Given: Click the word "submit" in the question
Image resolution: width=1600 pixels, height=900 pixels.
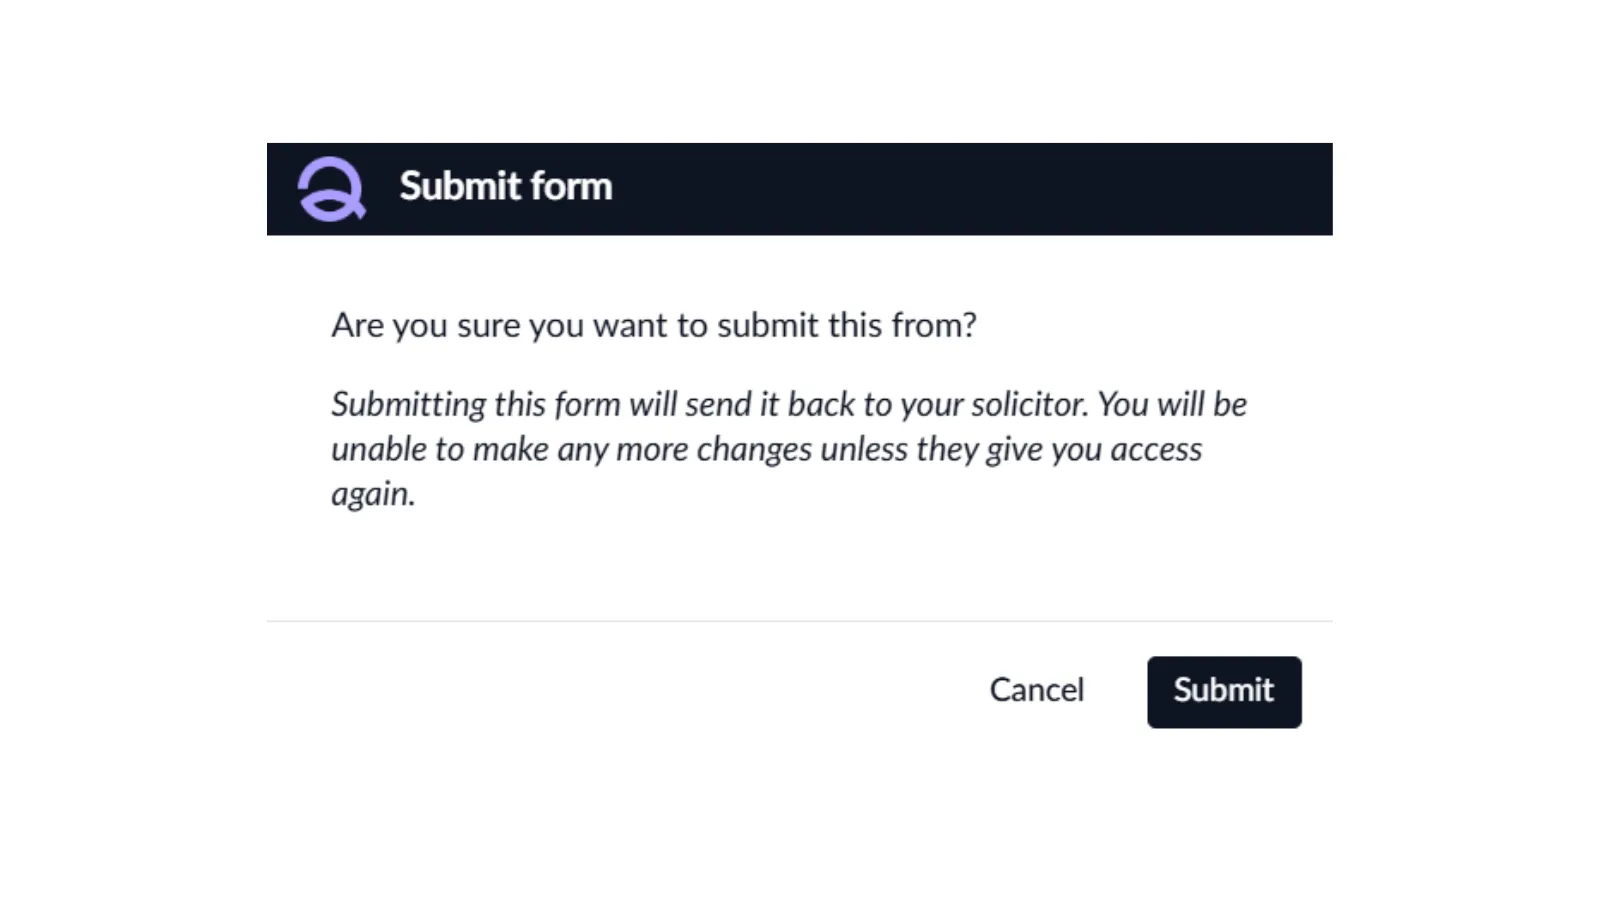Looking at the screenshot, I should click(x=767, y=325).
